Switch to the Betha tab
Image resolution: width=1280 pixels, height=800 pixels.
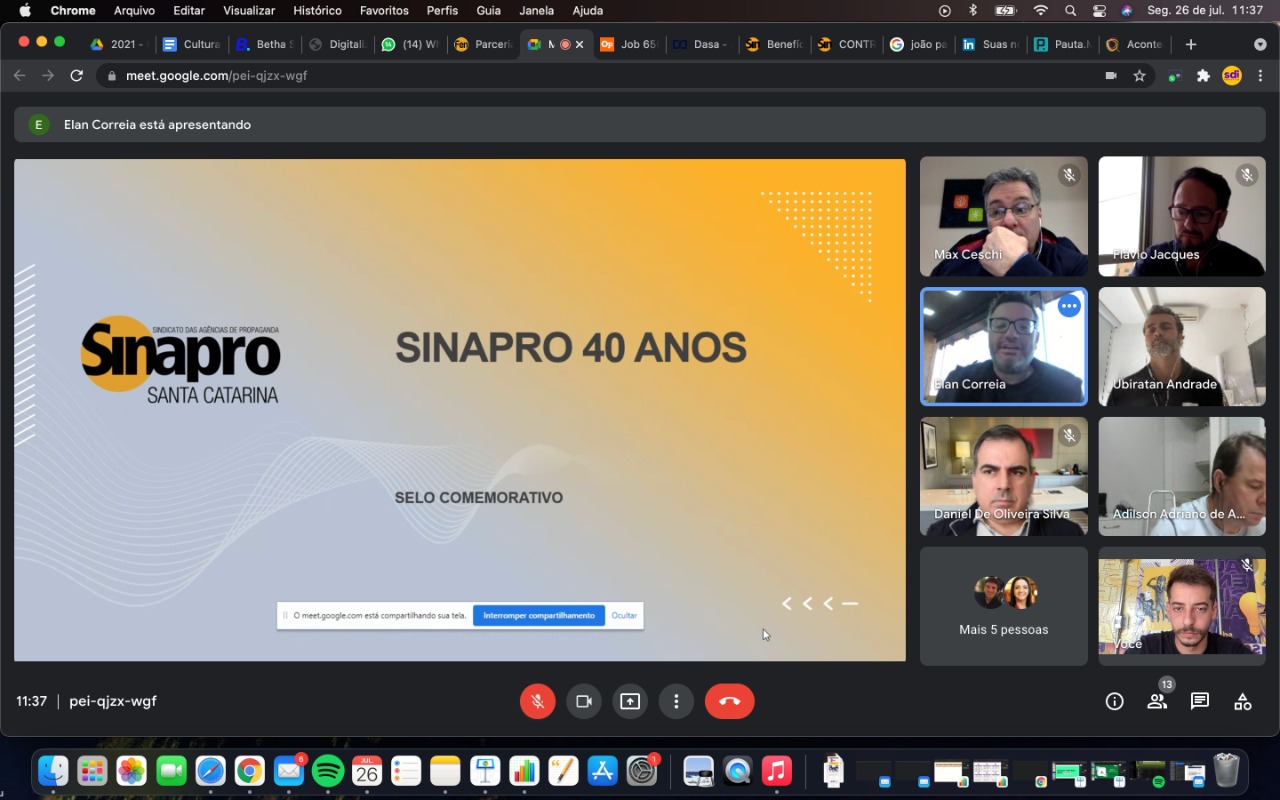point(264,44)
